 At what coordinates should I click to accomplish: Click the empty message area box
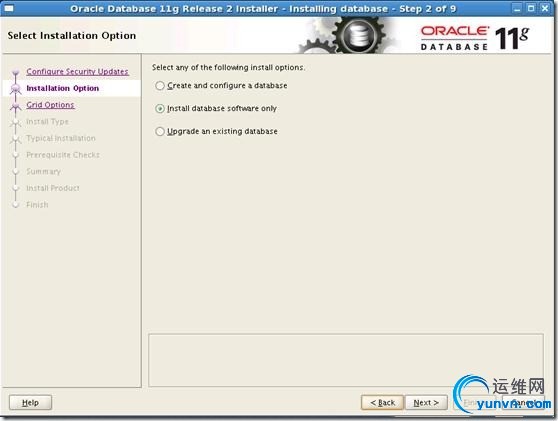point(346,360)
